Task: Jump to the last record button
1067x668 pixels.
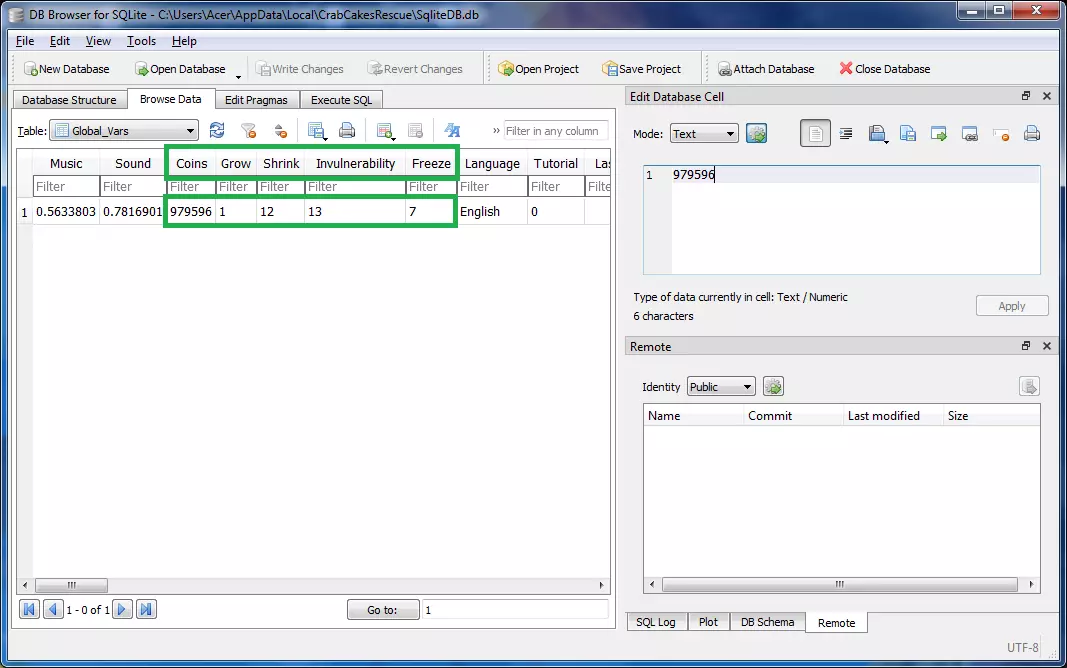Action: click(x=146, y=609)
